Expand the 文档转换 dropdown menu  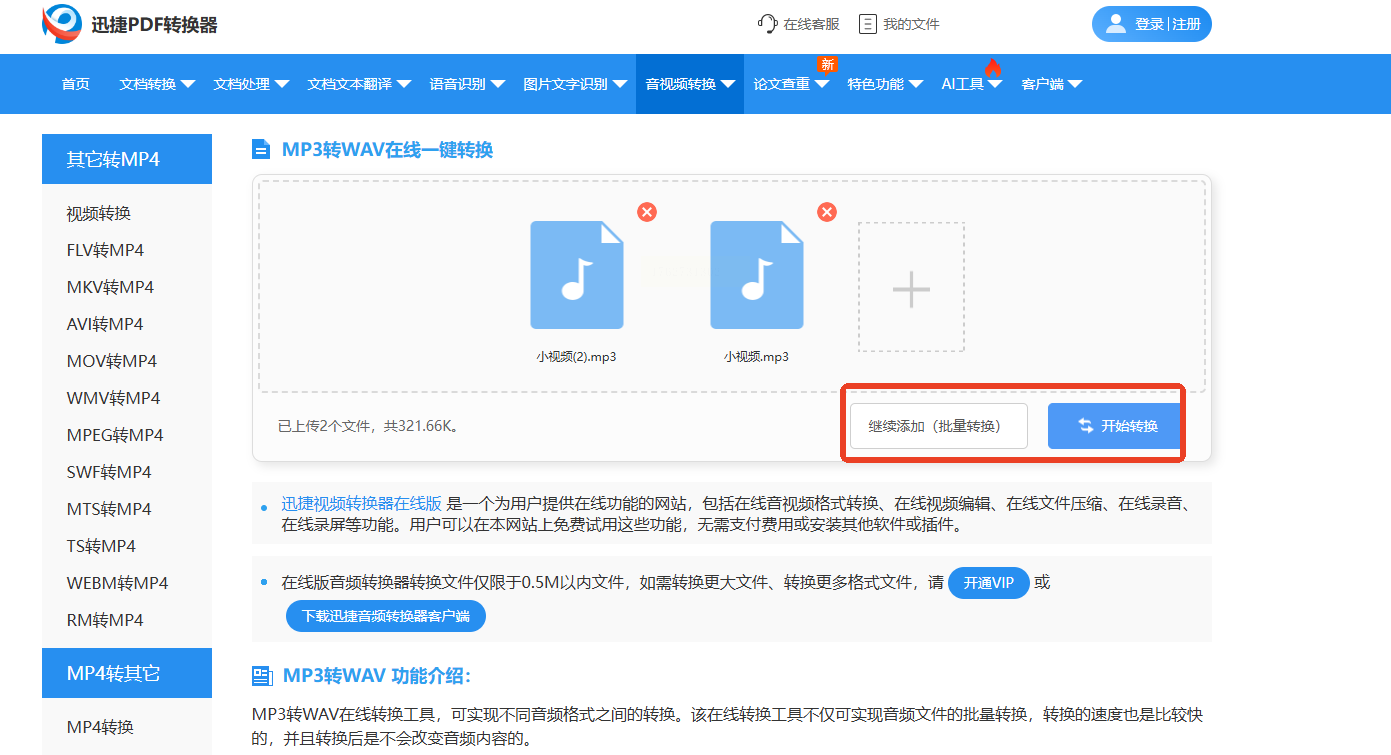[x=157, y=84]
